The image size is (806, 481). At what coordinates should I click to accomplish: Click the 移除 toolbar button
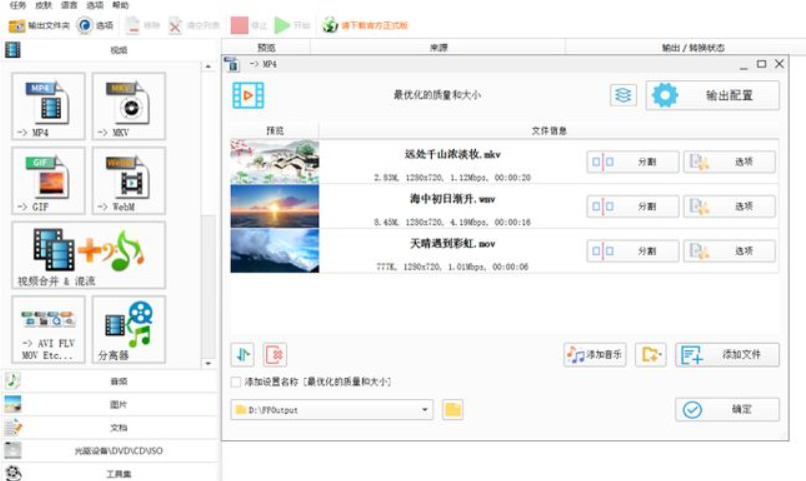coord(143,25)
